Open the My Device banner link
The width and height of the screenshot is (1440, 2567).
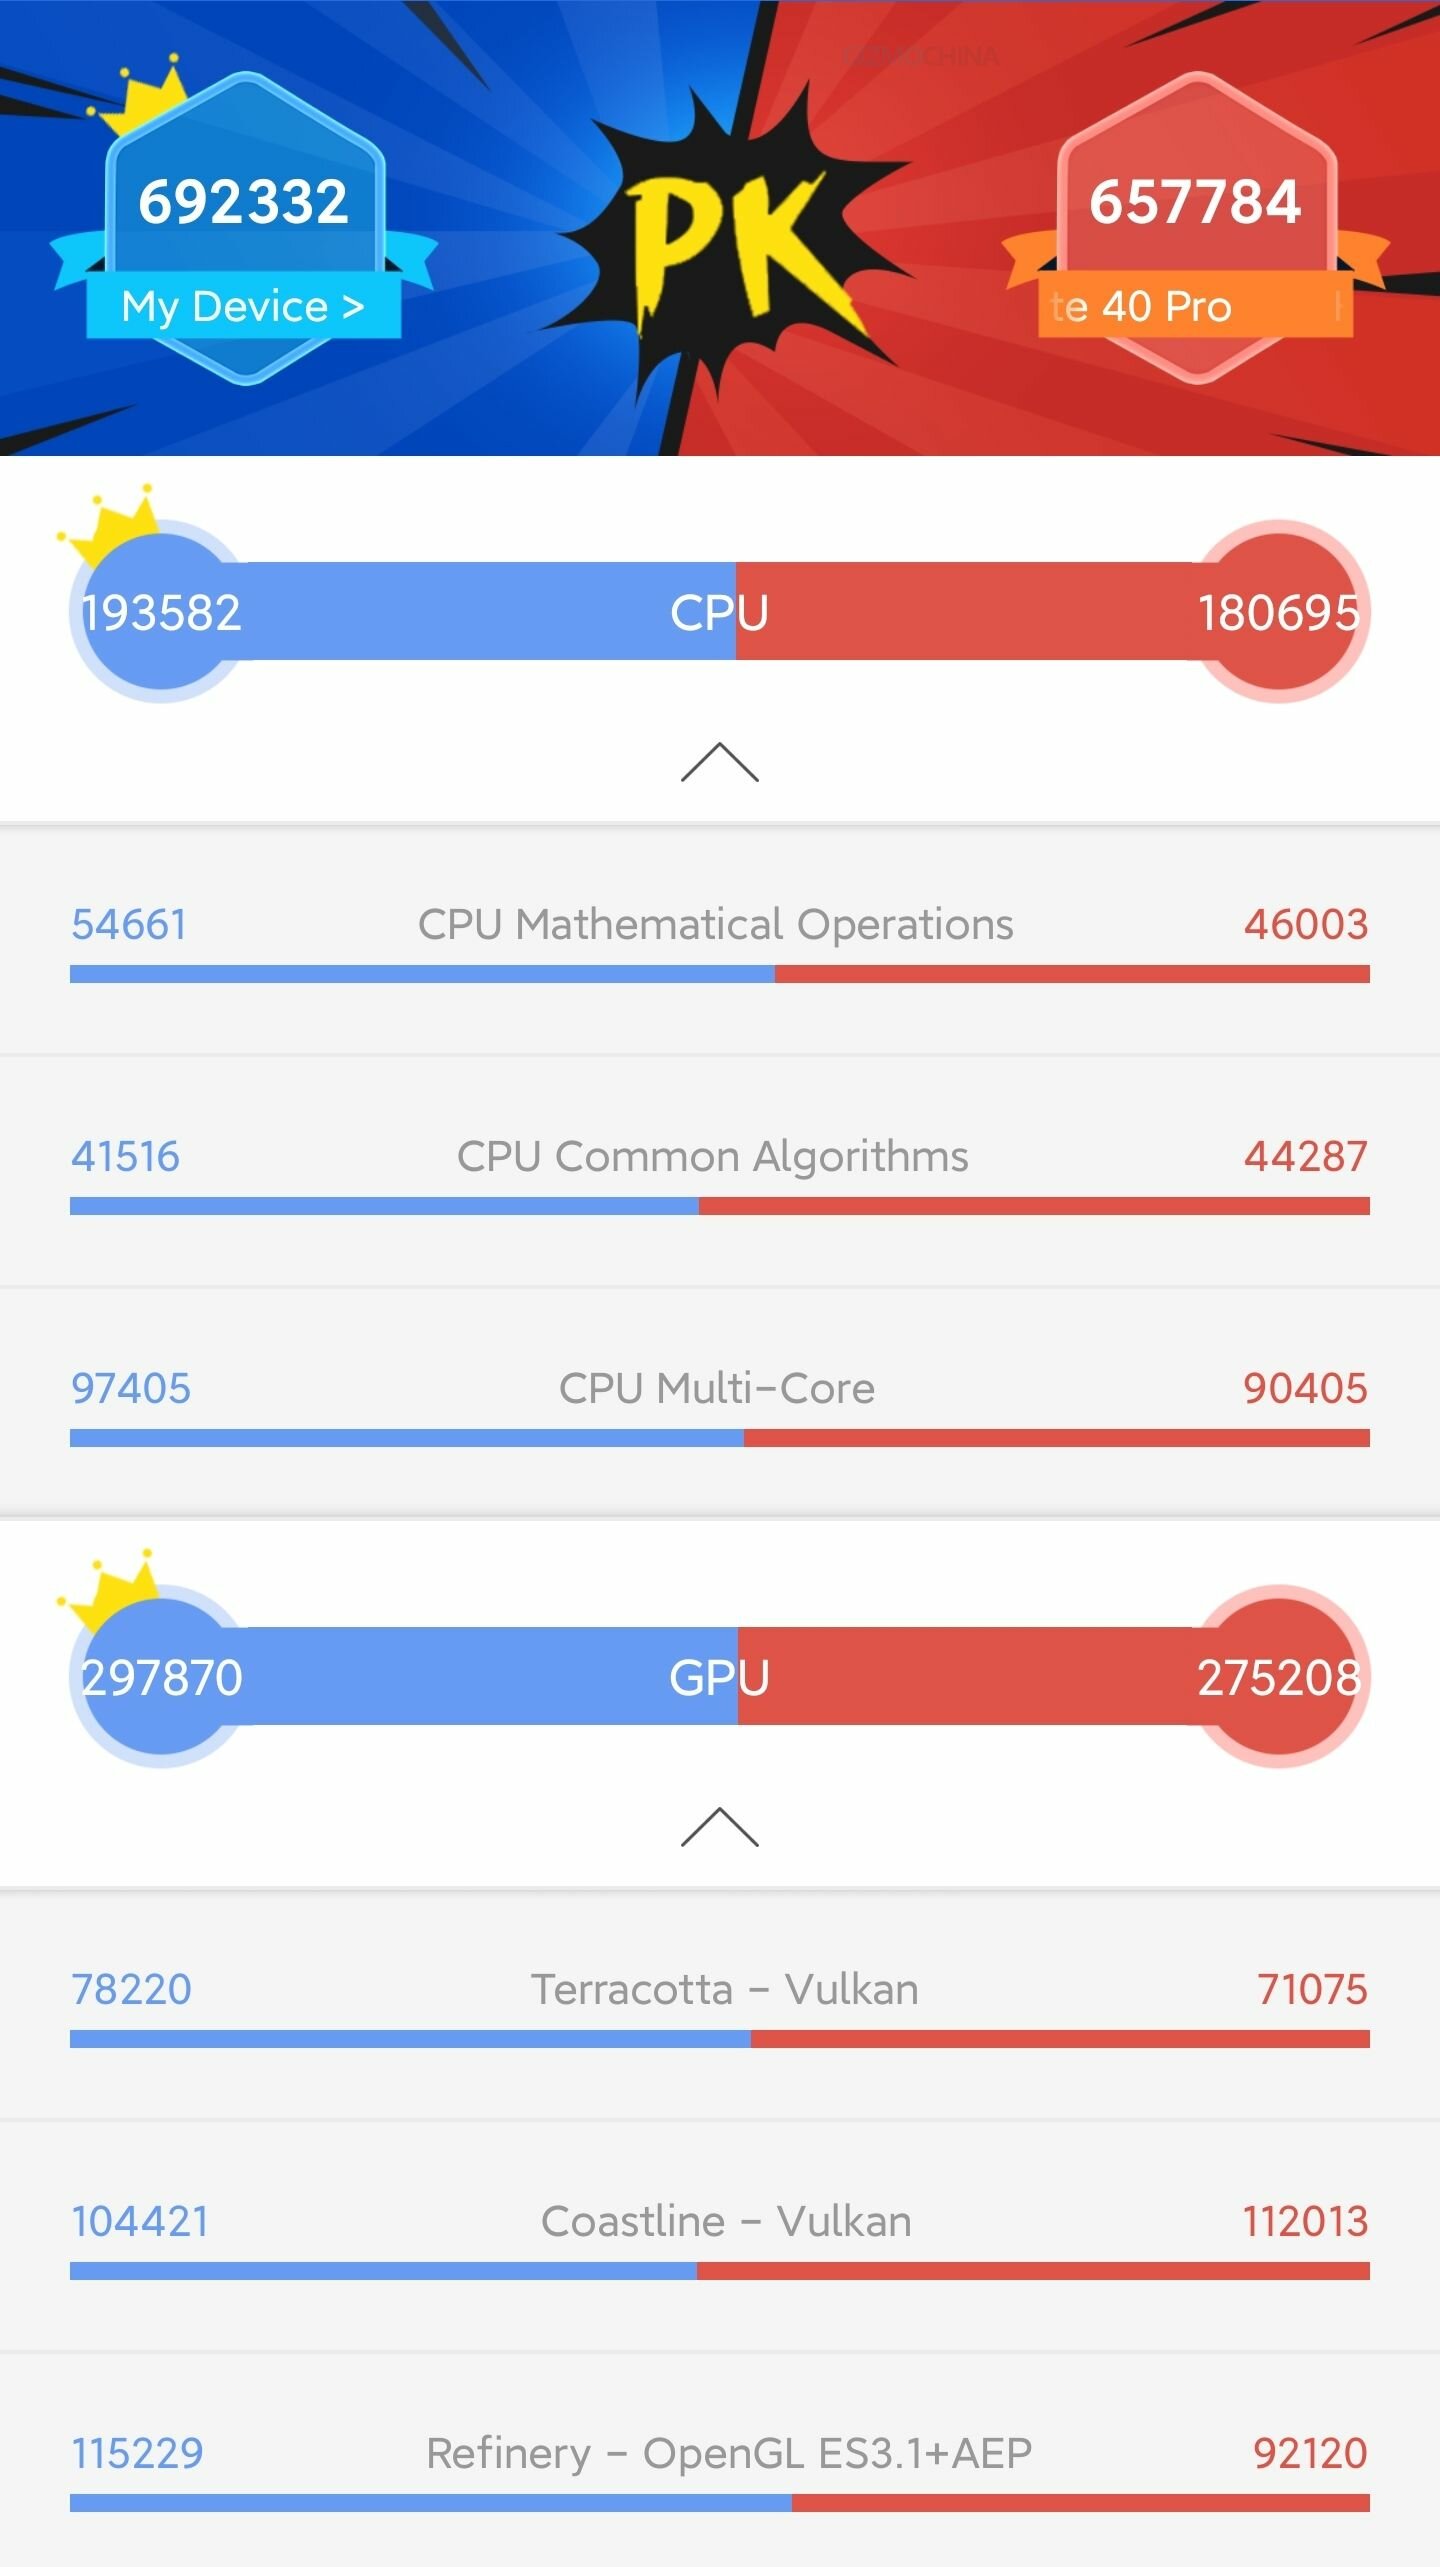[243, 305]
